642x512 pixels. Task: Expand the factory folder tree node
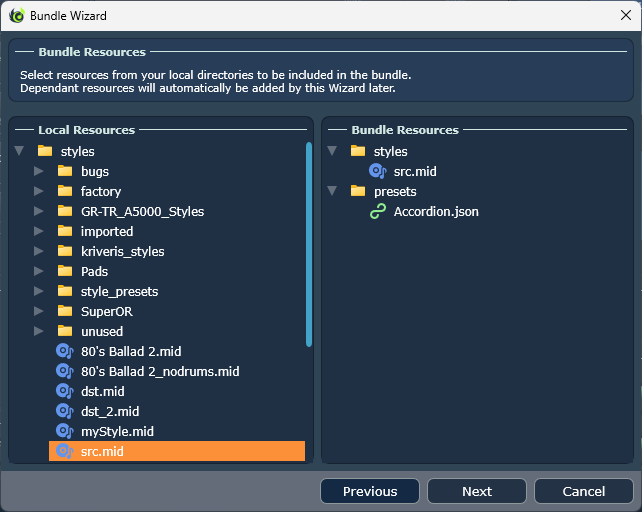click(x=38, y=191)
